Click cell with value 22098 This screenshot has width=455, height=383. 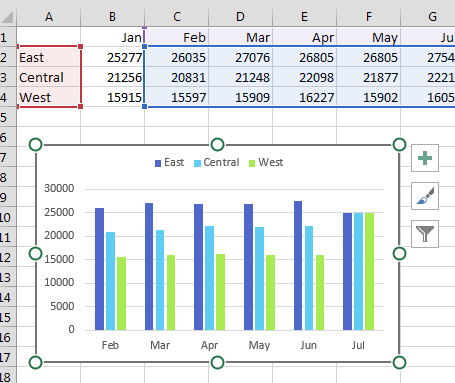(x=304, y=77)
